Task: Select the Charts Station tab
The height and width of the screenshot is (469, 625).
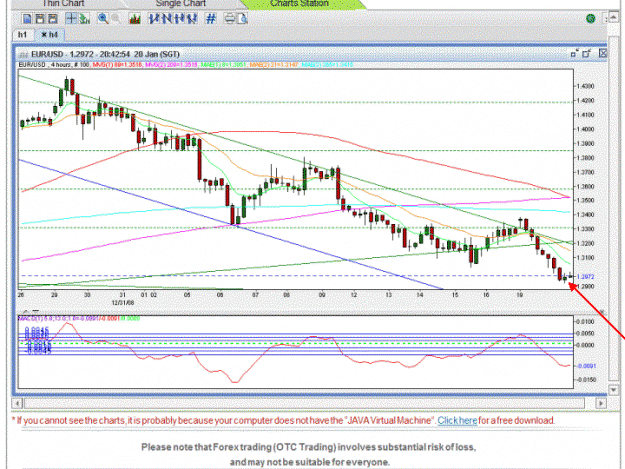Action: (x=300, y=4)
